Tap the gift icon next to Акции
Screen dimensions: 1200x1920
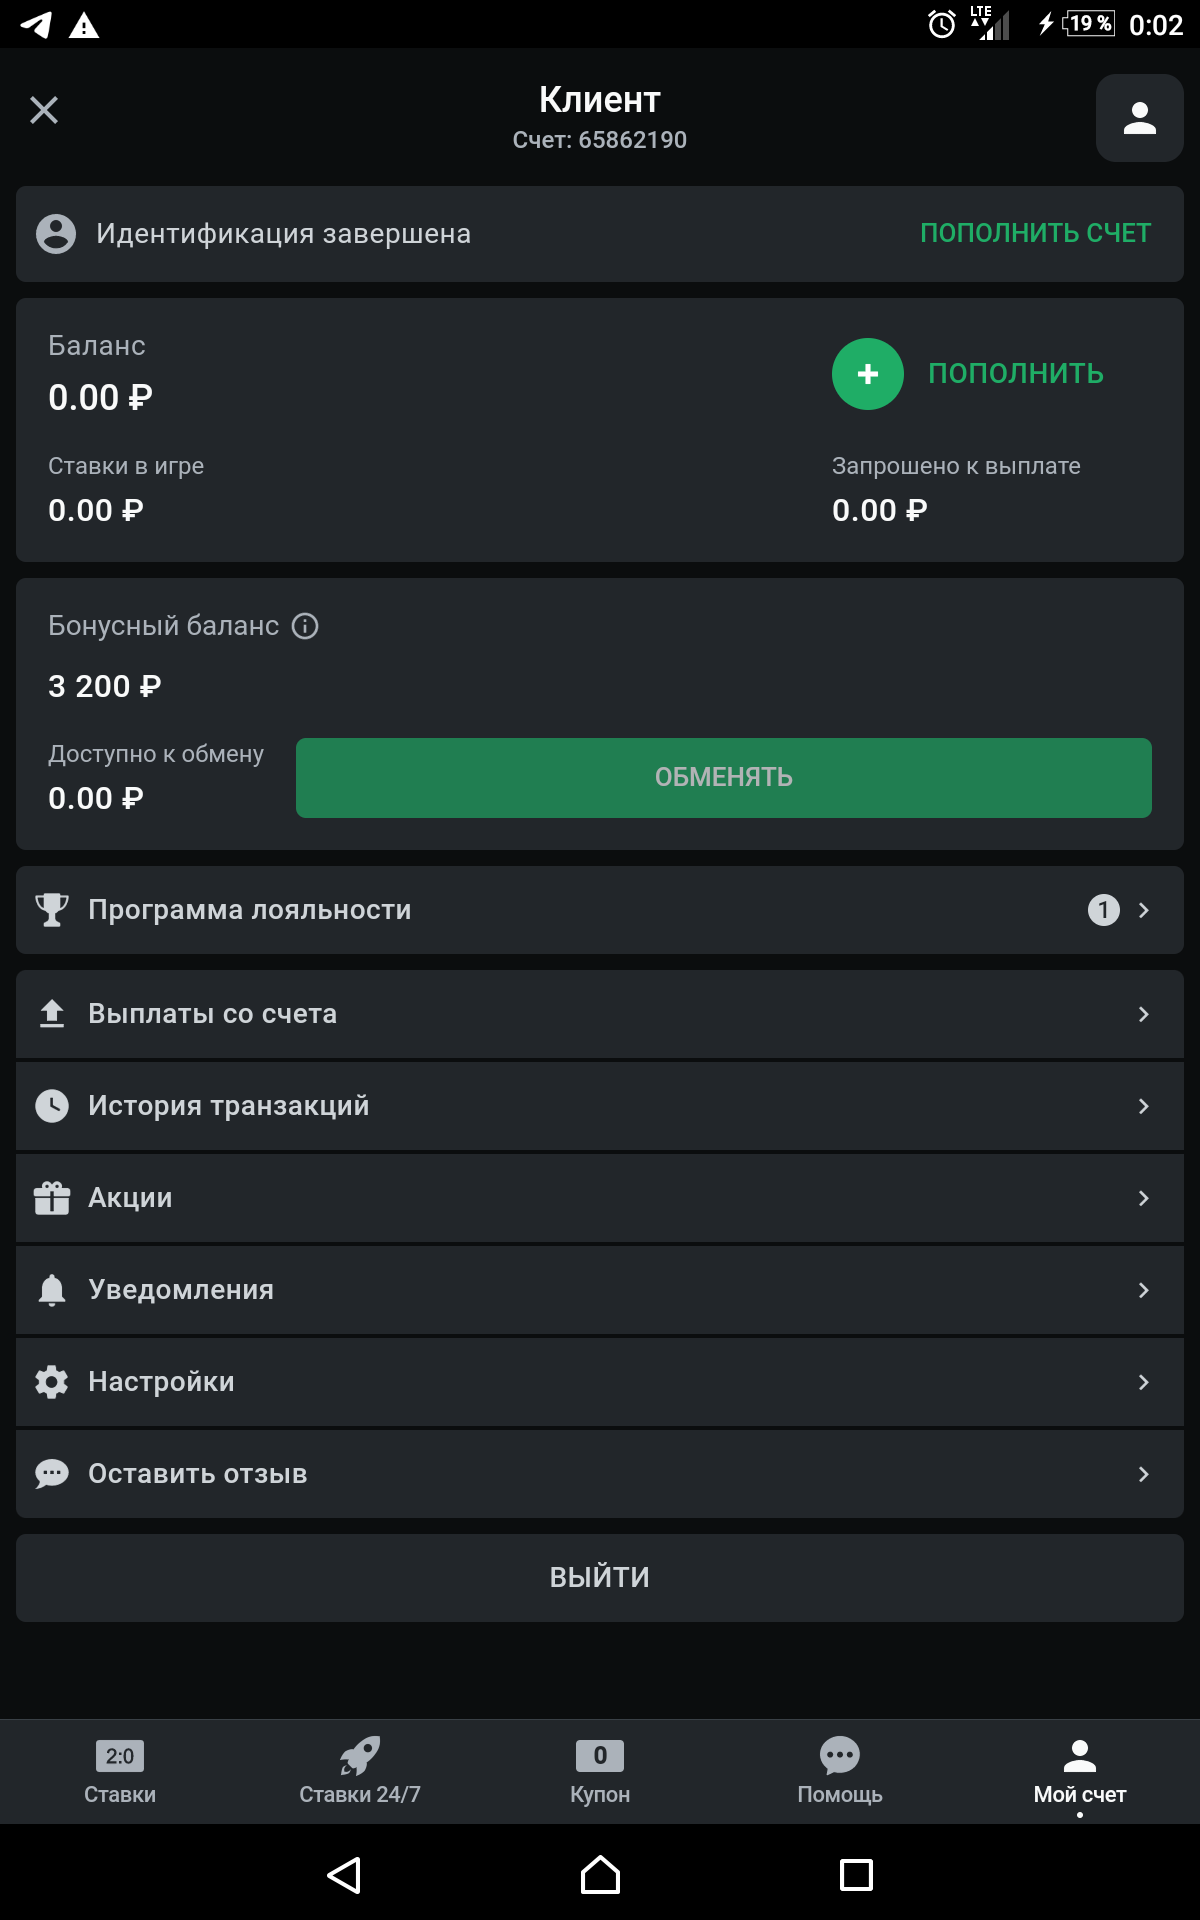[x=52, y=1198]
